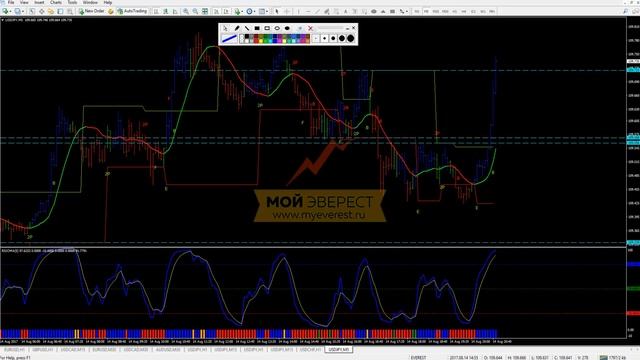Viewport: 640px width, 360px height.
Task: Click the New Order button
Action: coord(92,11)
